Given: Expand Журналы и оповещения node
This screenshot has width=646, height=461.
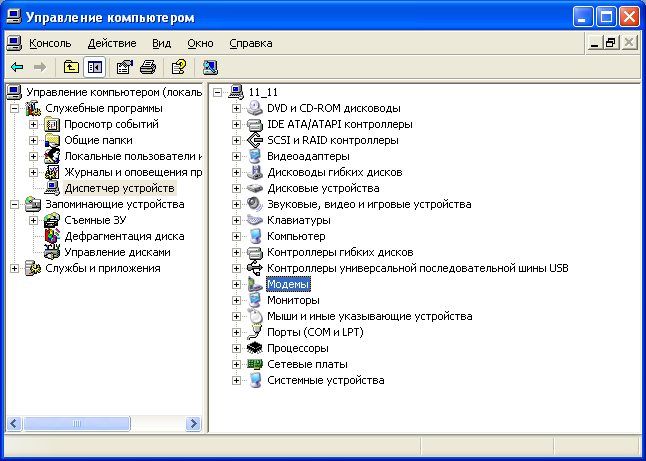Looking at the screenshot, I should pyautogui.click(x=33, y=173).
